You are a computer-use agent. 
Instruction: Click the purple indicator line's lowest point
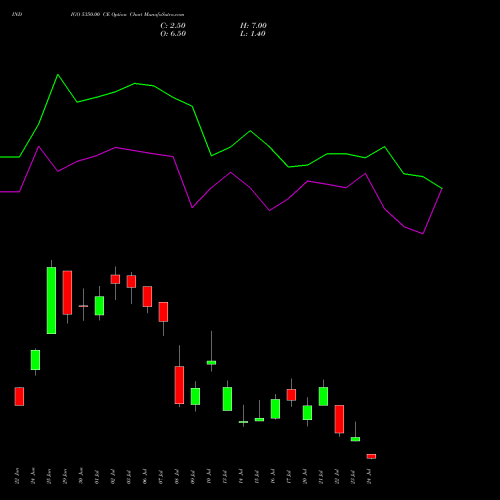point(423,234)
